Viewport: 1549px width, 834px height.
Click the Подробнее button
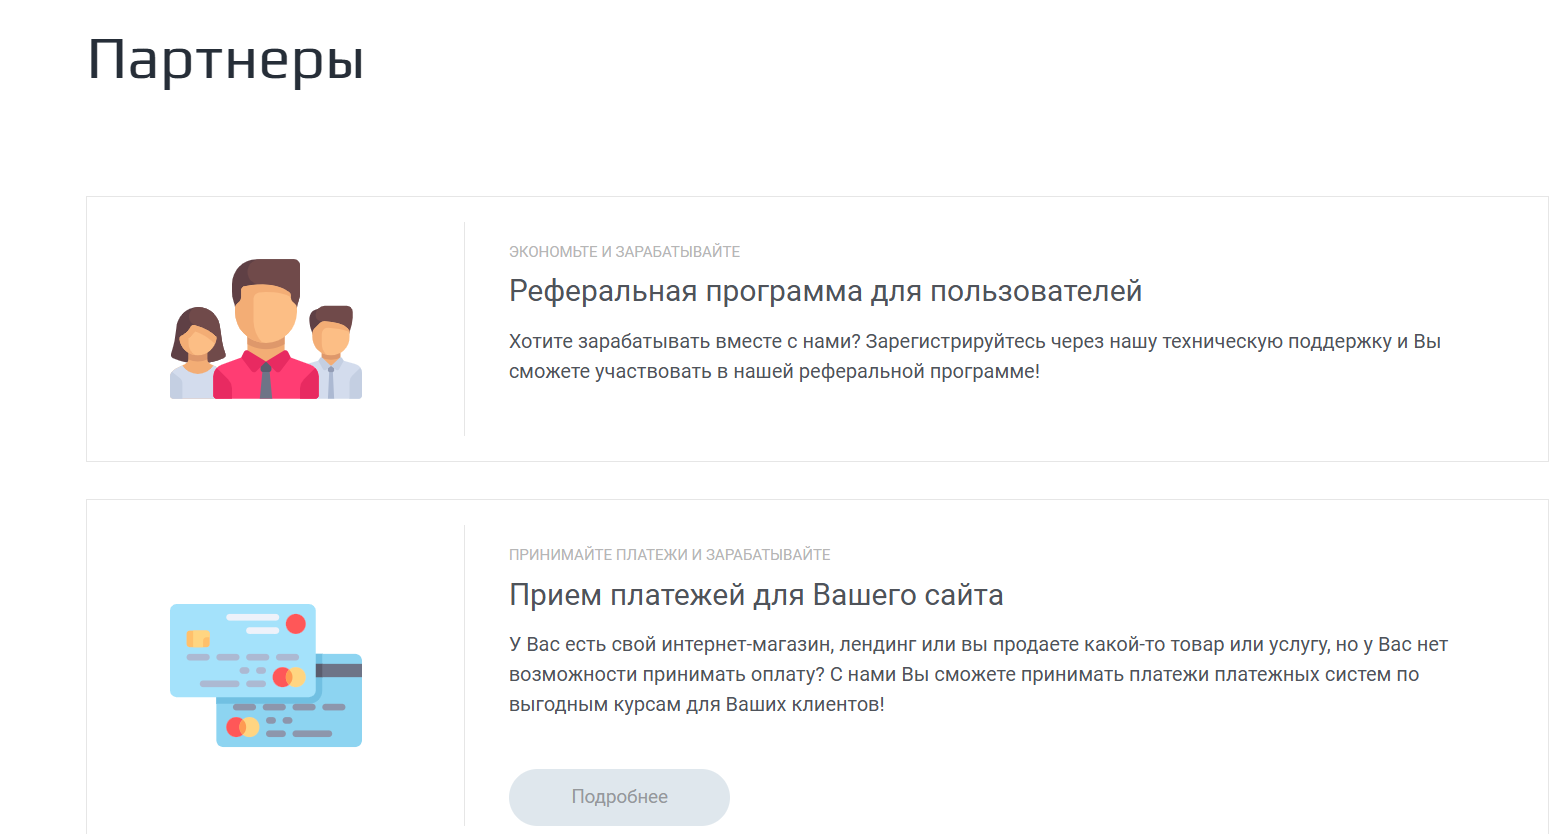[619, 797]
